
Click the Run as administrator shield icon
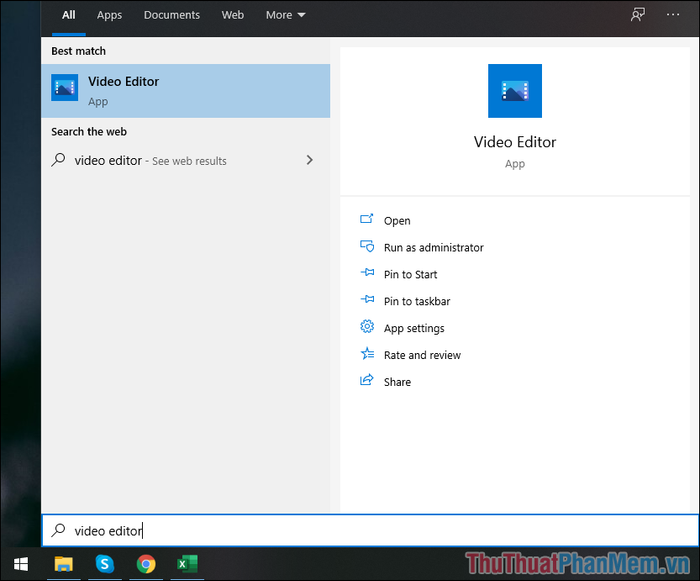367,246
